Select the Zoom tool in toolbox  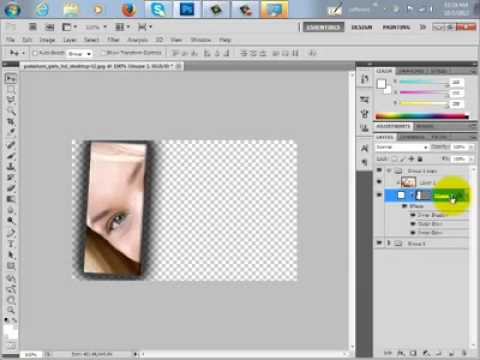click(11, 310)
